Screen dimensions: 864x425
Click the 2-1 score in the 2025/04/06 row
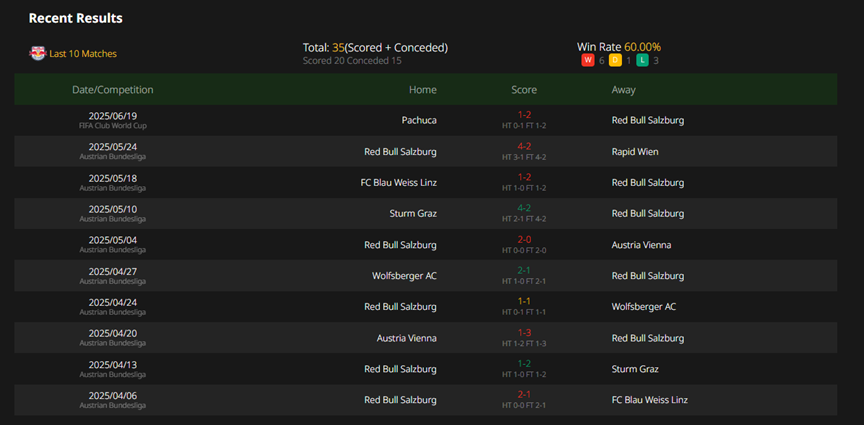coord(523,395)
